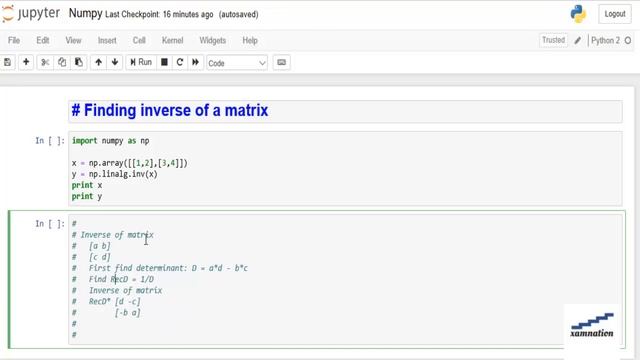Paste cells below icon

(79, 62)
